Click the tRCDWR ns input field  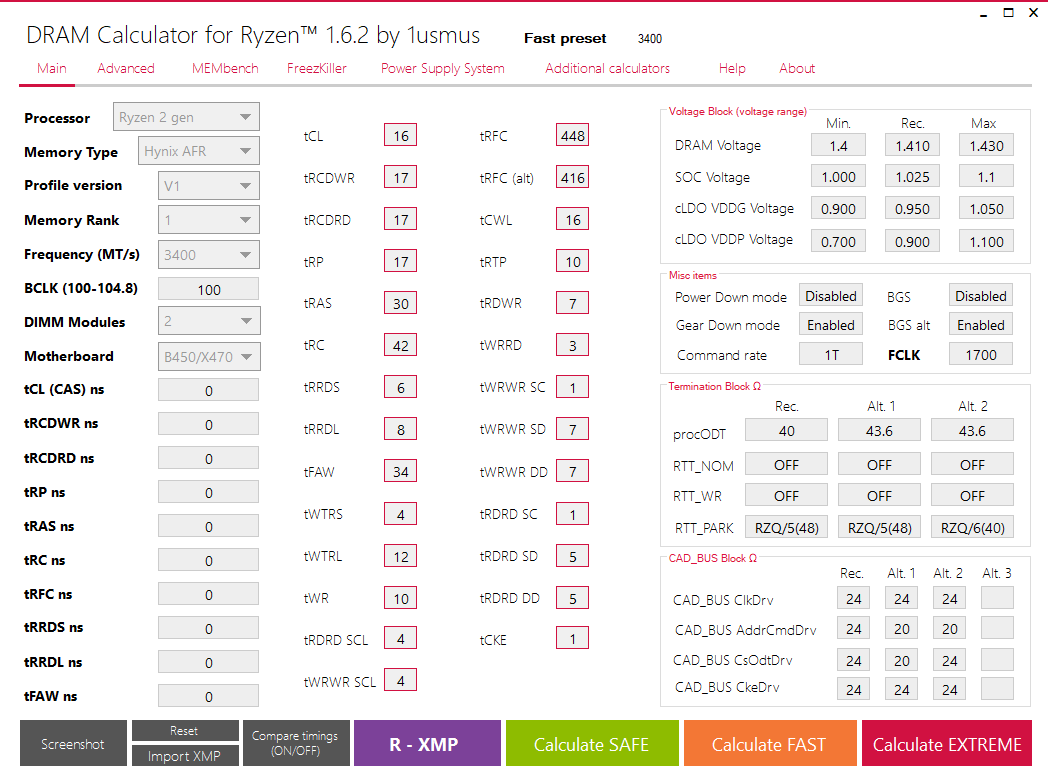coord(209,424)
